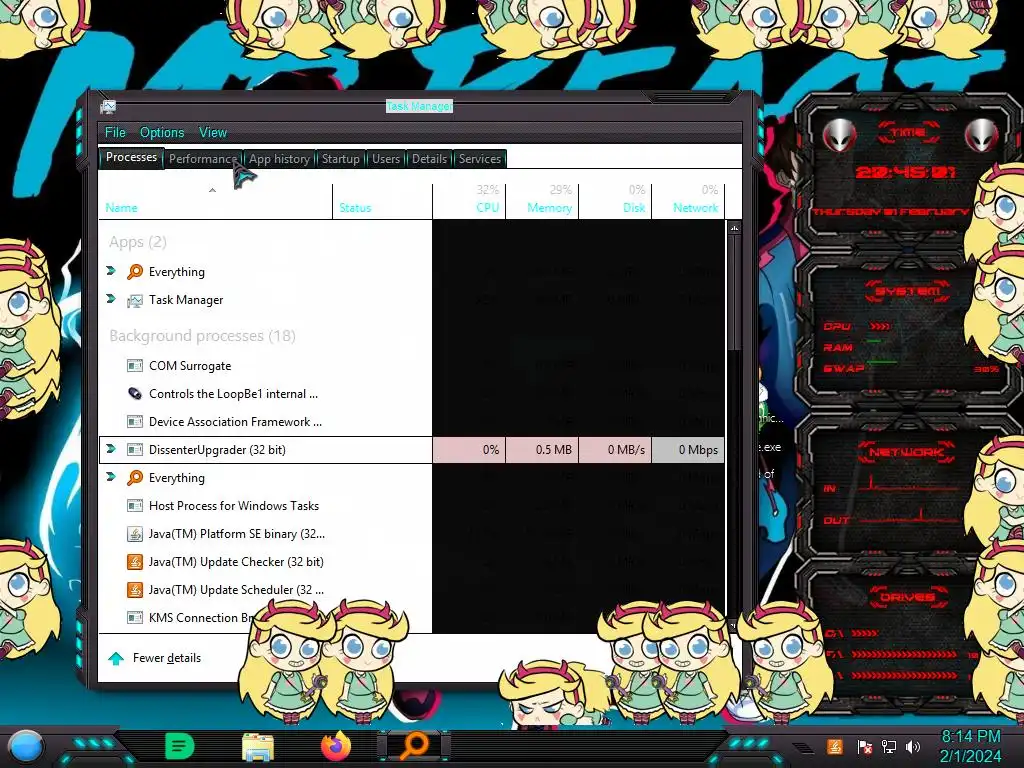Click the Everything app icon under Apps
This screenshot has height=768, width=1024.
135,272
